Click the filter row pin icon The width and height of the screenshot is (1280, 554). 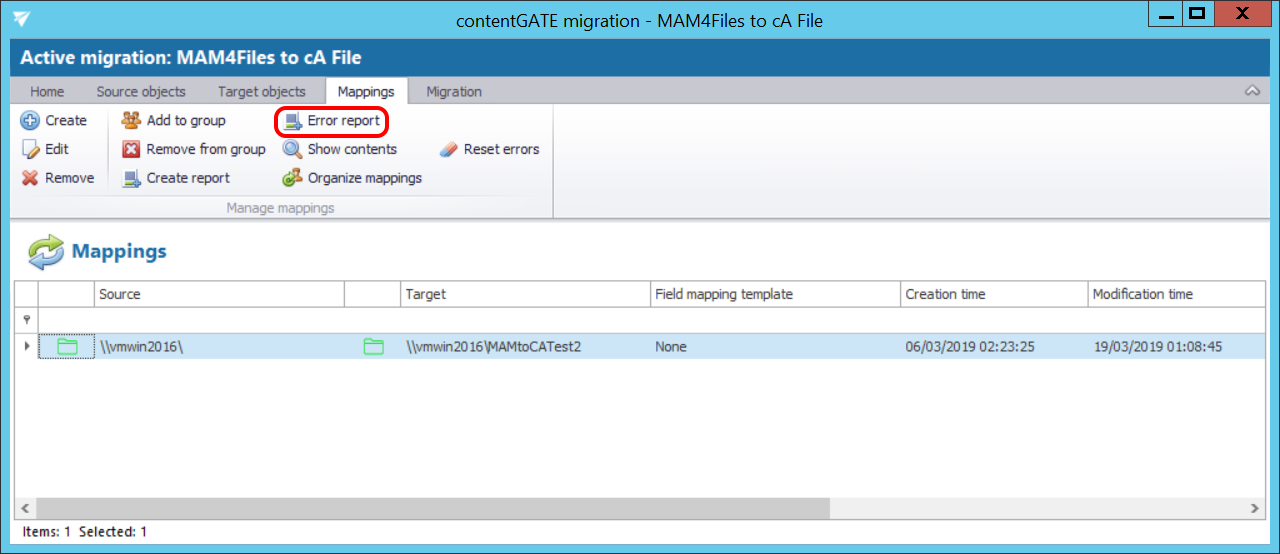27,321
